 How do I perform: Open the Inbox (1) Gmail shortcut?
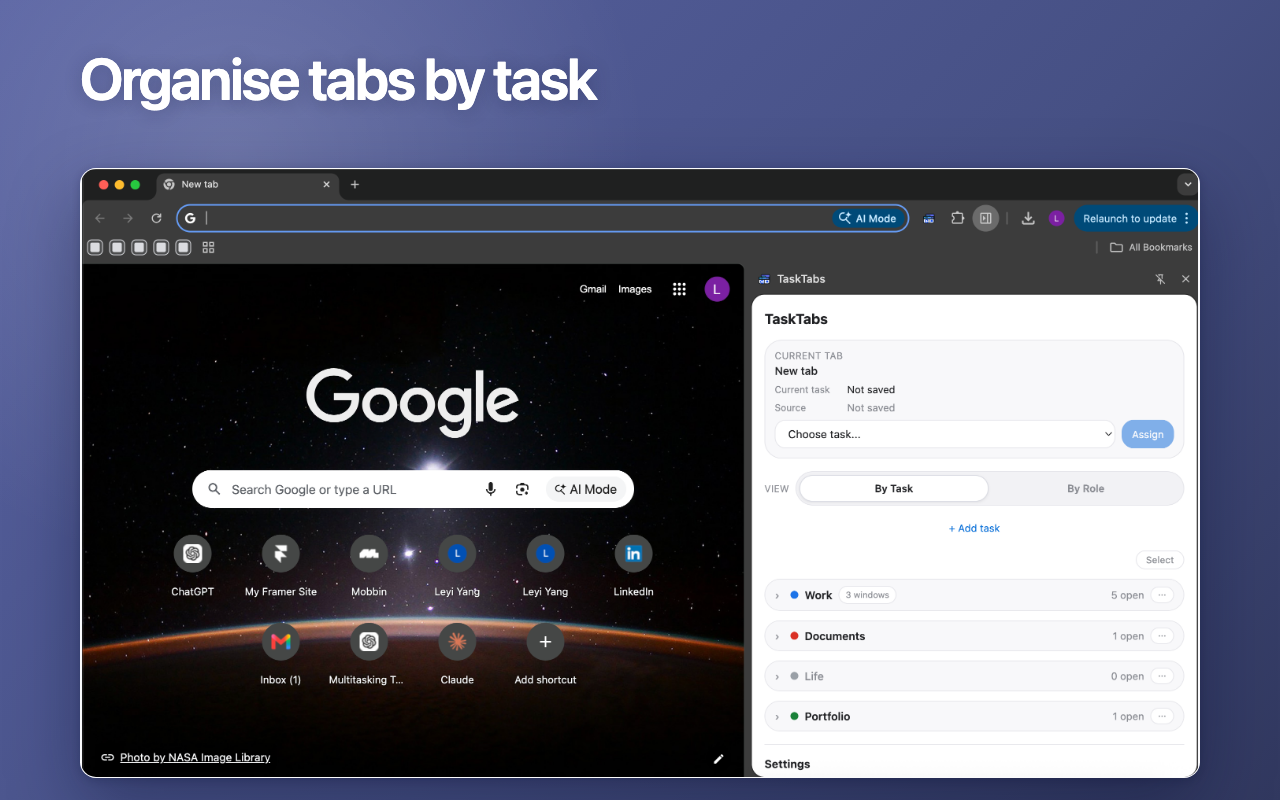[281, 654]
